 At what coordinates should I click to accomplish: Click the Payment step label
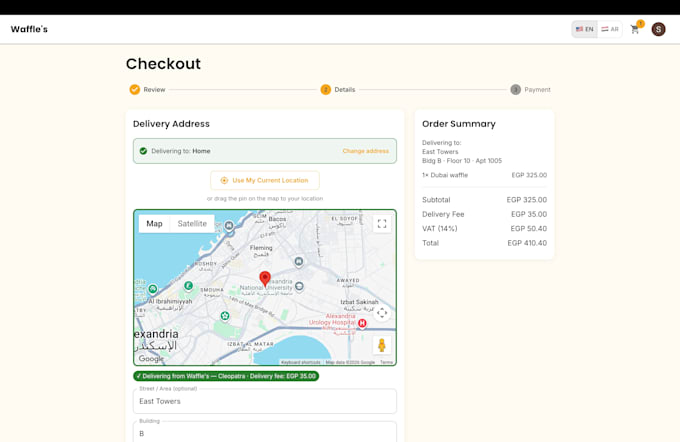pos(537,90)
